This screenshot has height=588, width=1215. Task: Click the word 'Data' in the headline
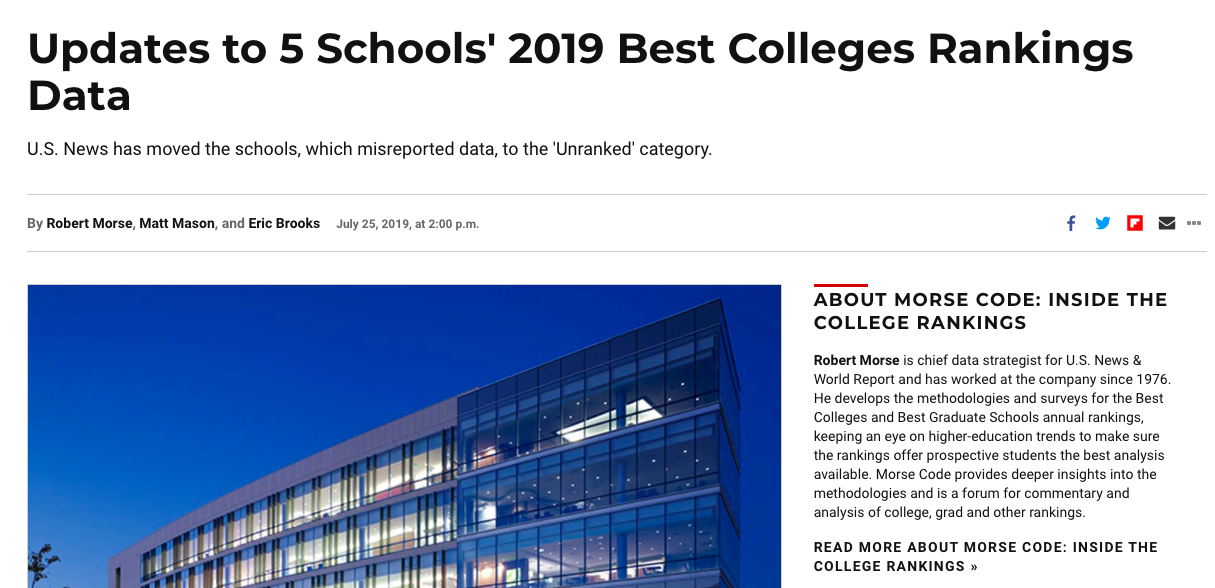(79, 96)
